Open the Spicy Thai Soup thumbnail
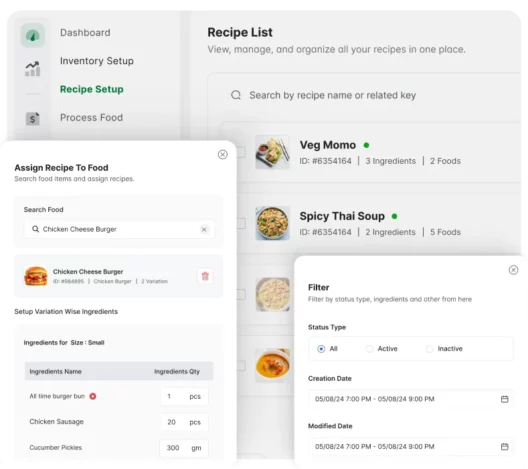528x469 pixels. pos(272,223)
